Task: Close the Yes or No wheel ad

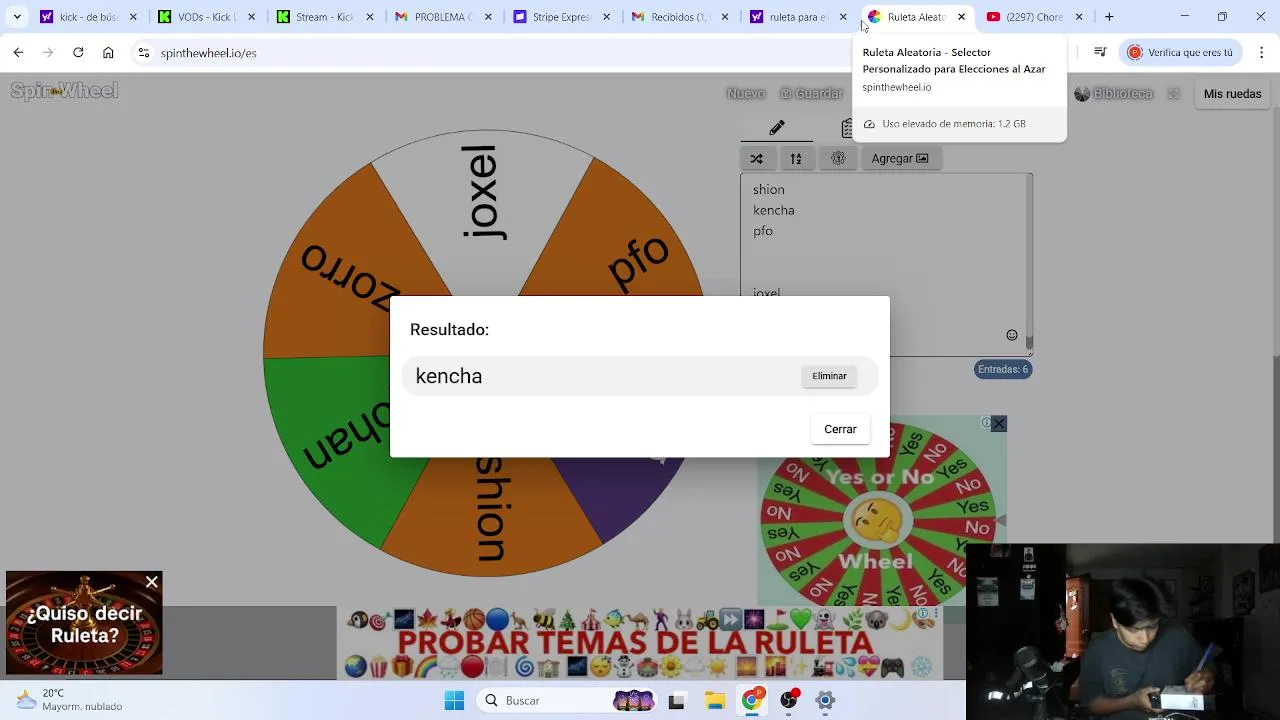Action: pos(999,424)
